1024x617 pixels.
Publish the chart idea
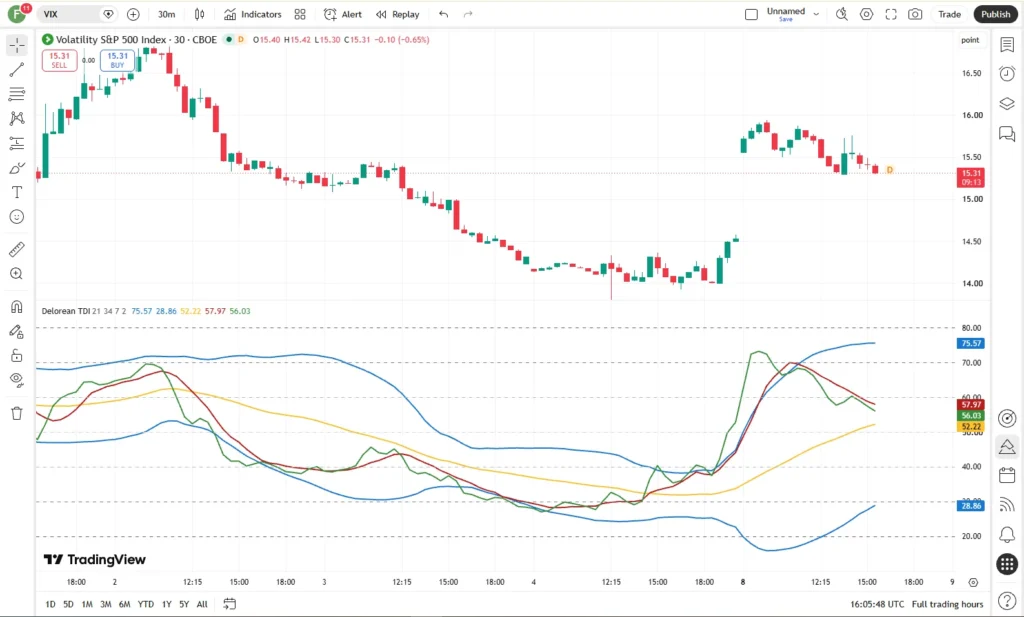pos(995,14)
